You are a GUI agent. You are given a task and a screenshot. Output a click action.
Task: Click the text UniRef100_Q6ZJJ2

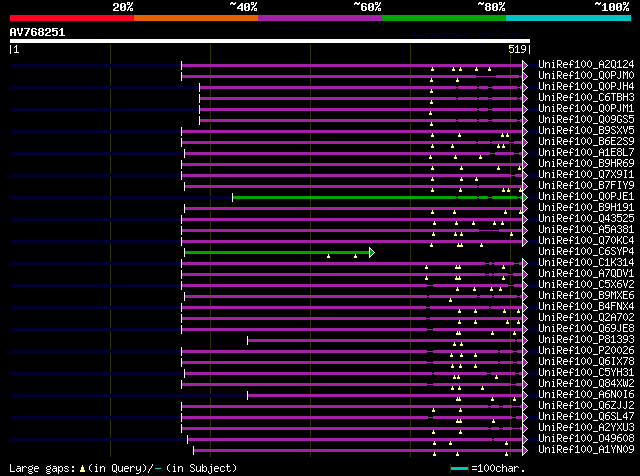point(586,406)
